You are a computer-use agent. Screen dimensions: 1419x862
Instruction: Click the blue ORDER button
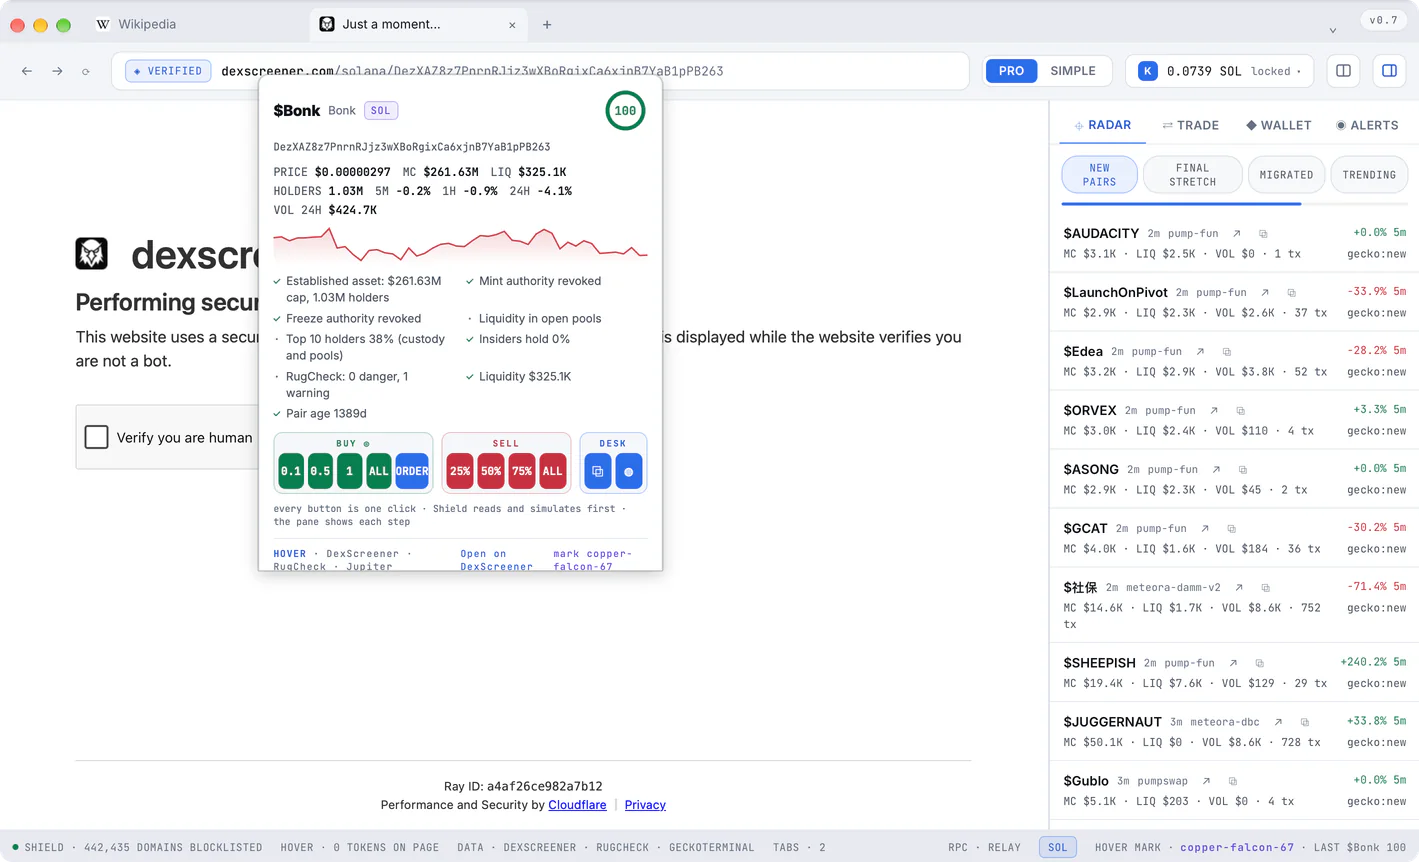coord(412,471)
